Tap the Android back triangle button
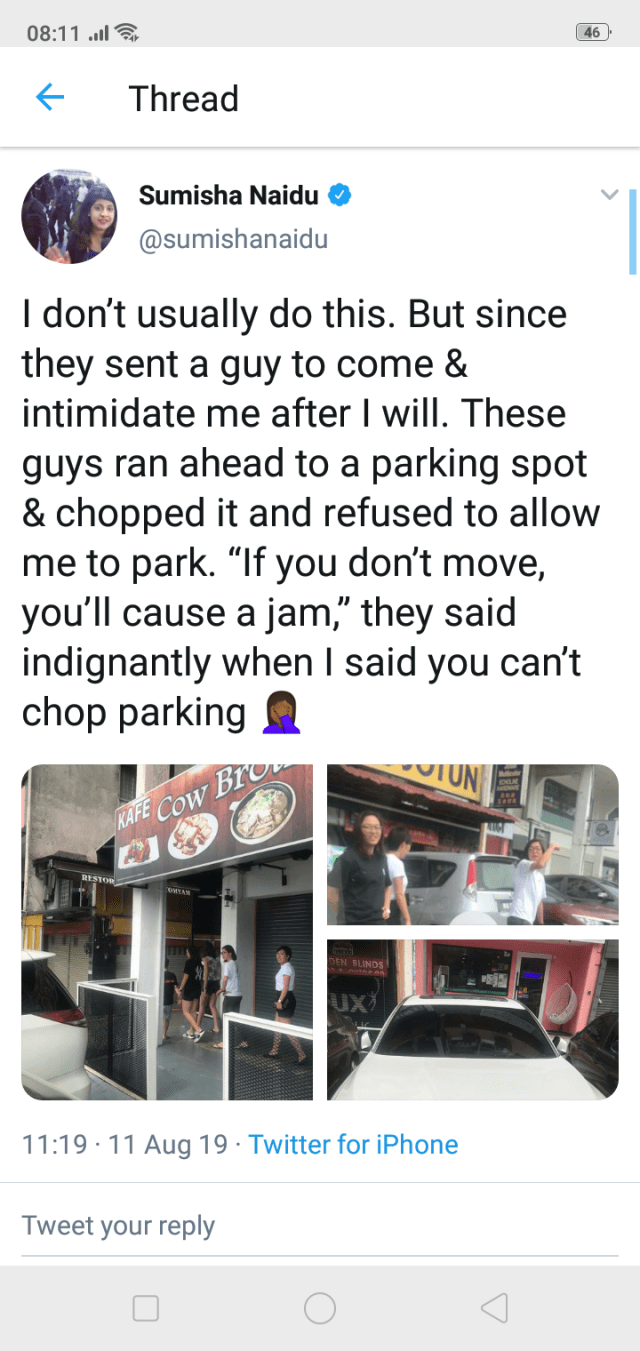640x1351 pixels. [x=494, y=1308]
